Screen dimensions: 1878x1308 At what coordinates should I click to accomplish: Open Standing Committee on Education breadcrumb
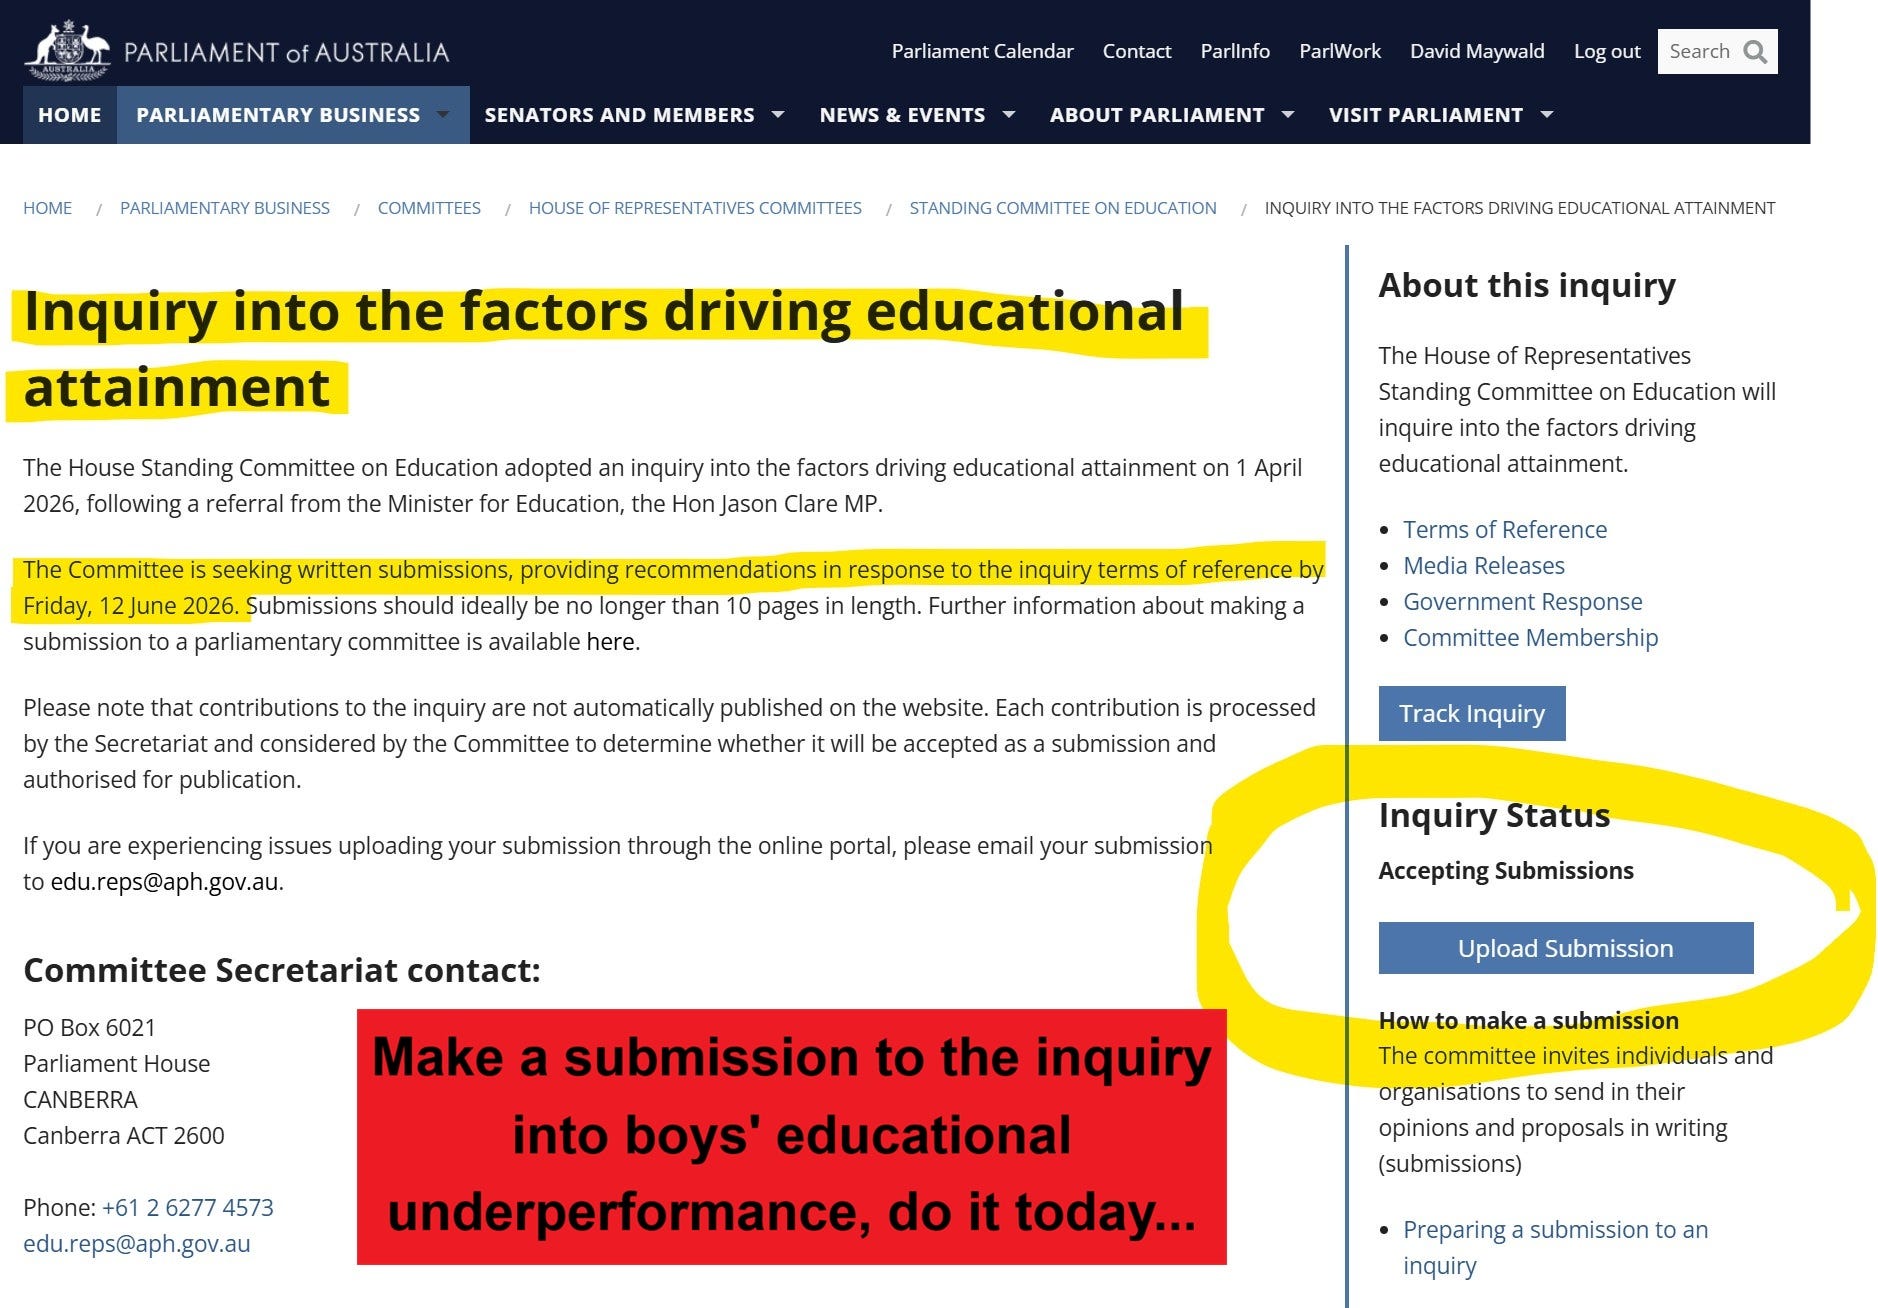(x=1063, y=208)
